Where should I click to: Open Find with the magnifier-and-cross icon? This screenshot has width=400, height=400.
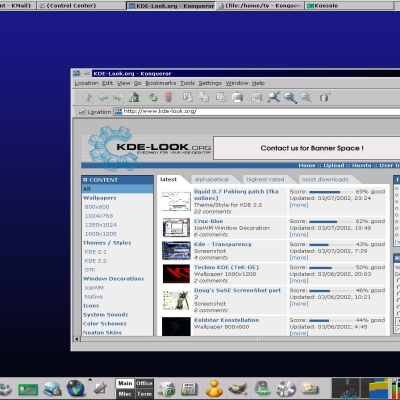click(274, 97)
